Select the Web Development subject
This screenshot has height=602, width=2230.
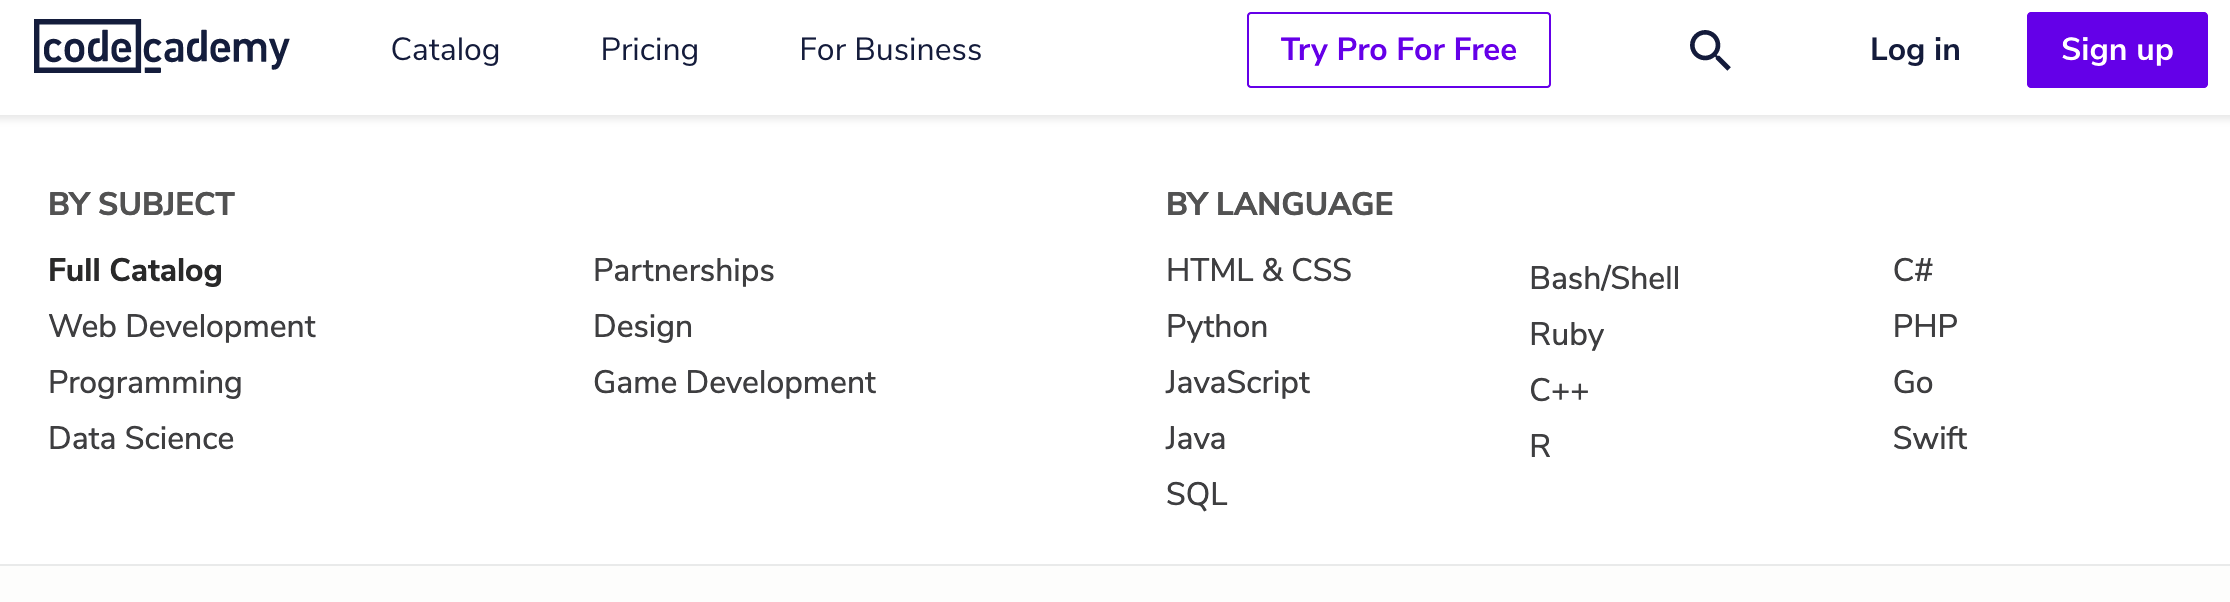point(181,326)
